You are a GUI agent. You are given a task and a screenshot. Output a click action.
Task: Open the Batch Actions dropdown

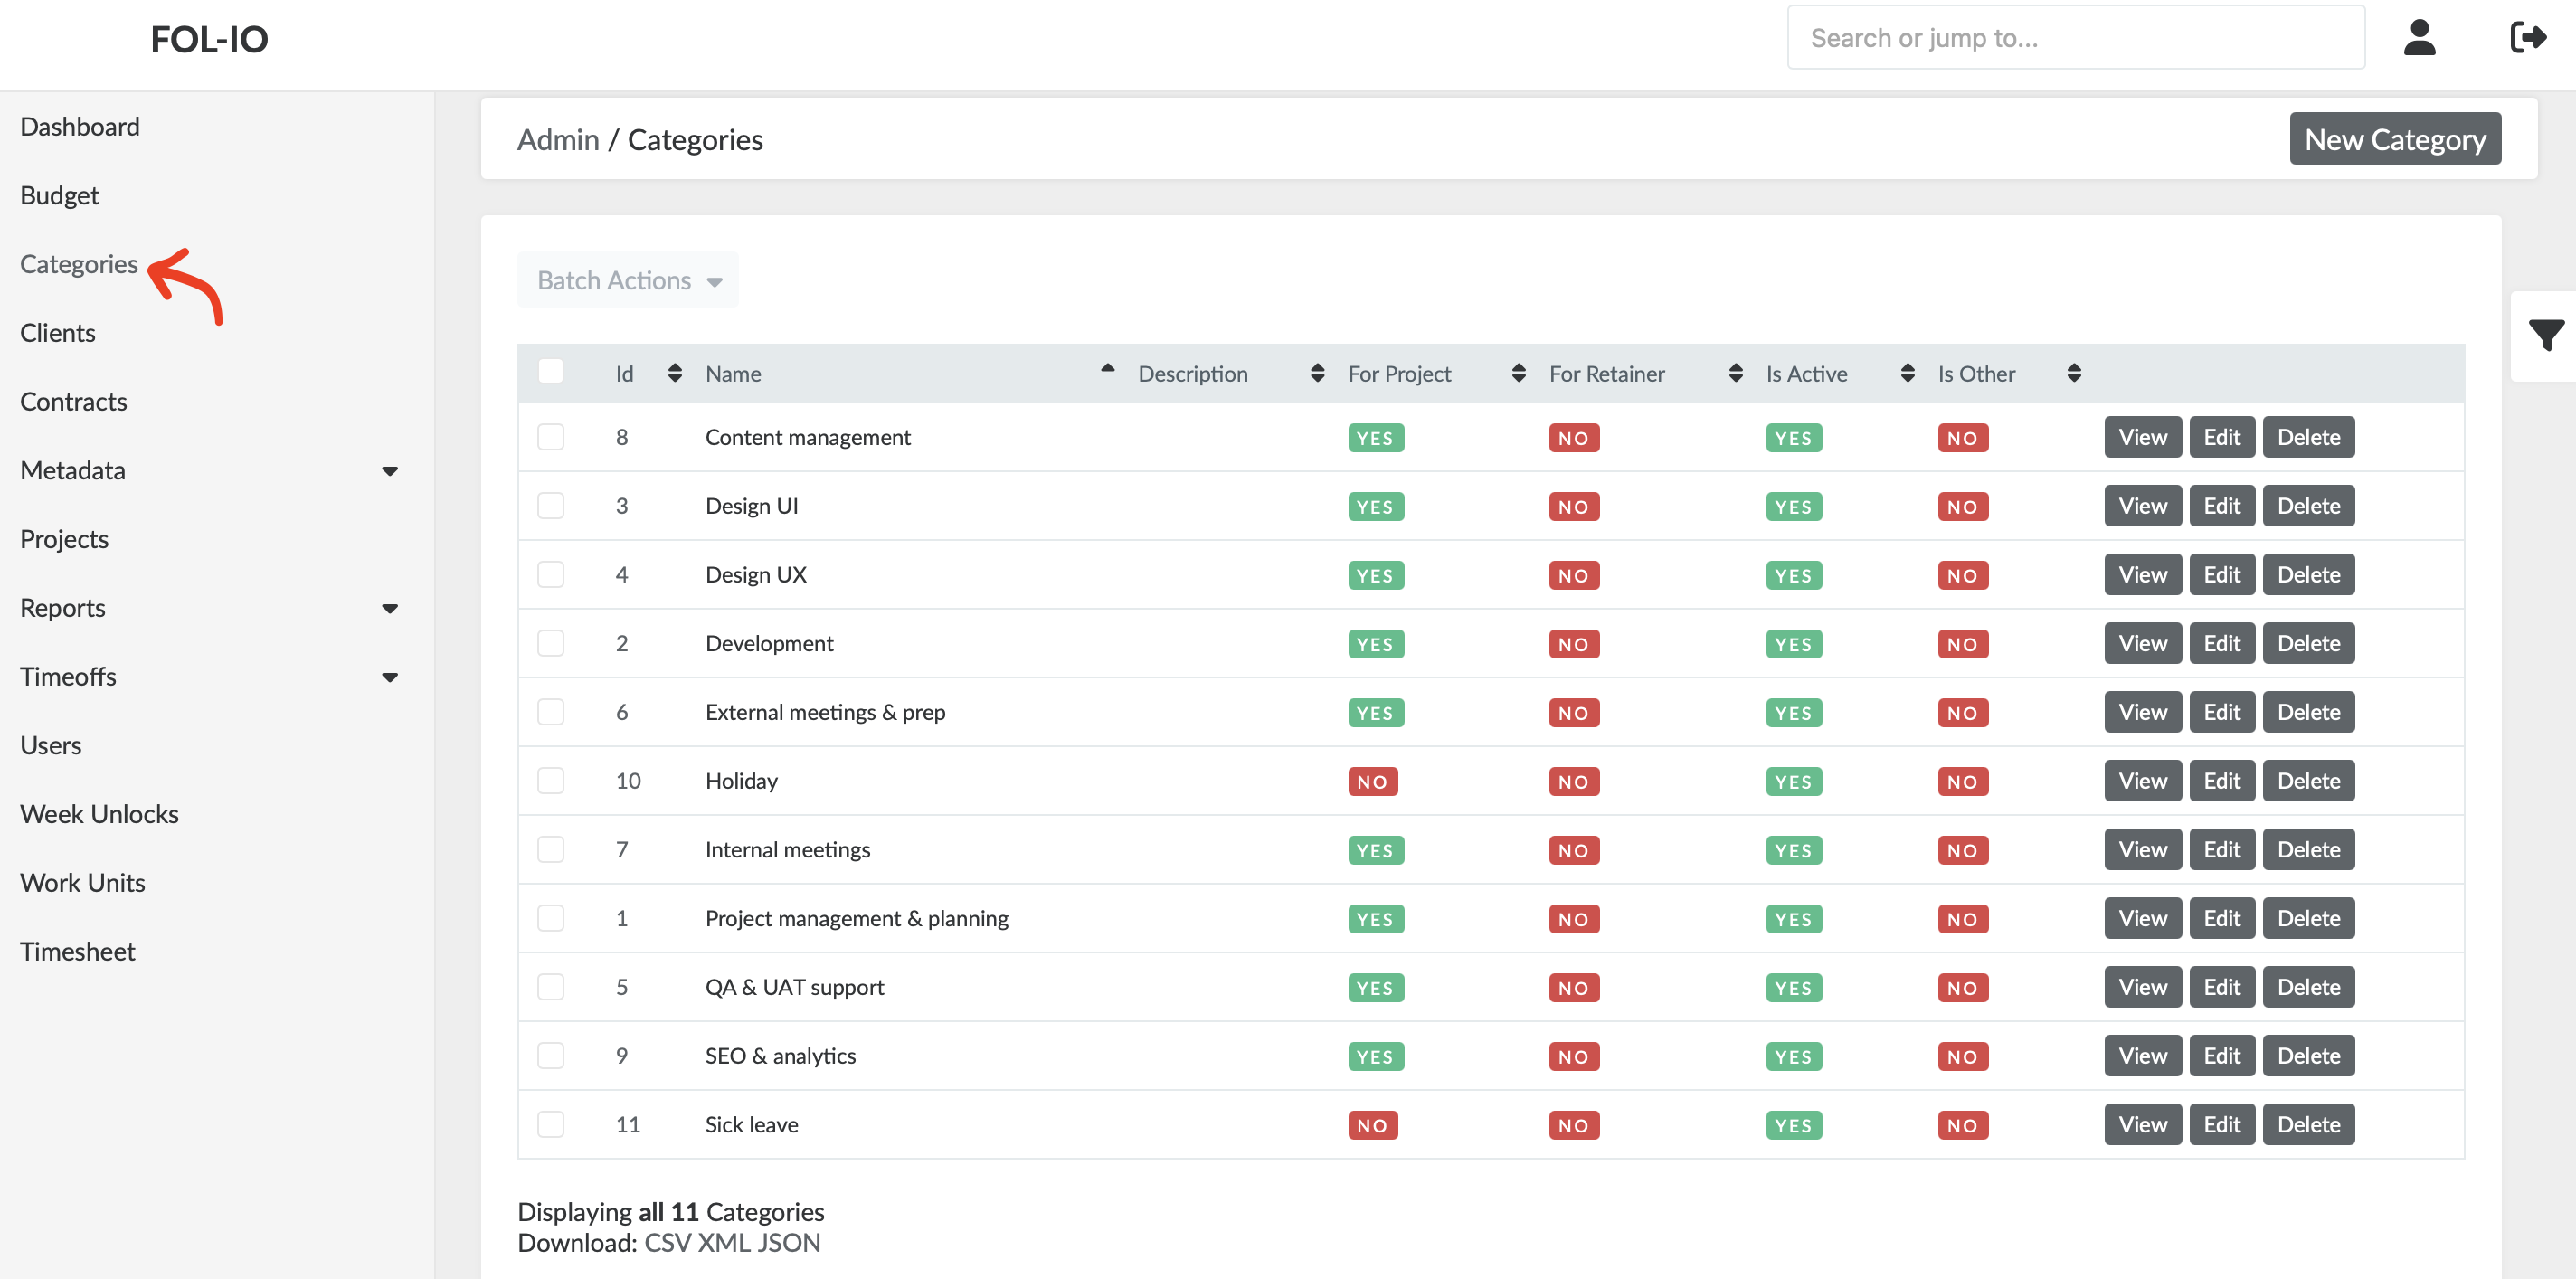click(628, 280)
